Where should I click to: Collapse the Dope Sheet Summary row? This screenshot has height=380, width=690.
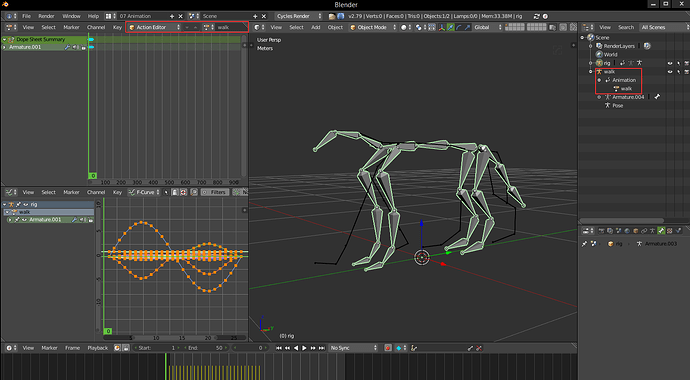coord(4,39)
